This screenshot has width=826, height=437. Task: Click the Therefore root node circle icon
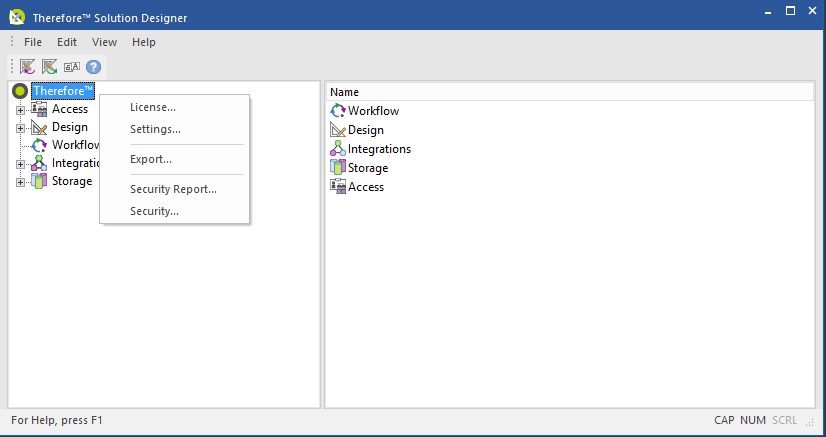pyautogui.click(x=20, y=91)
